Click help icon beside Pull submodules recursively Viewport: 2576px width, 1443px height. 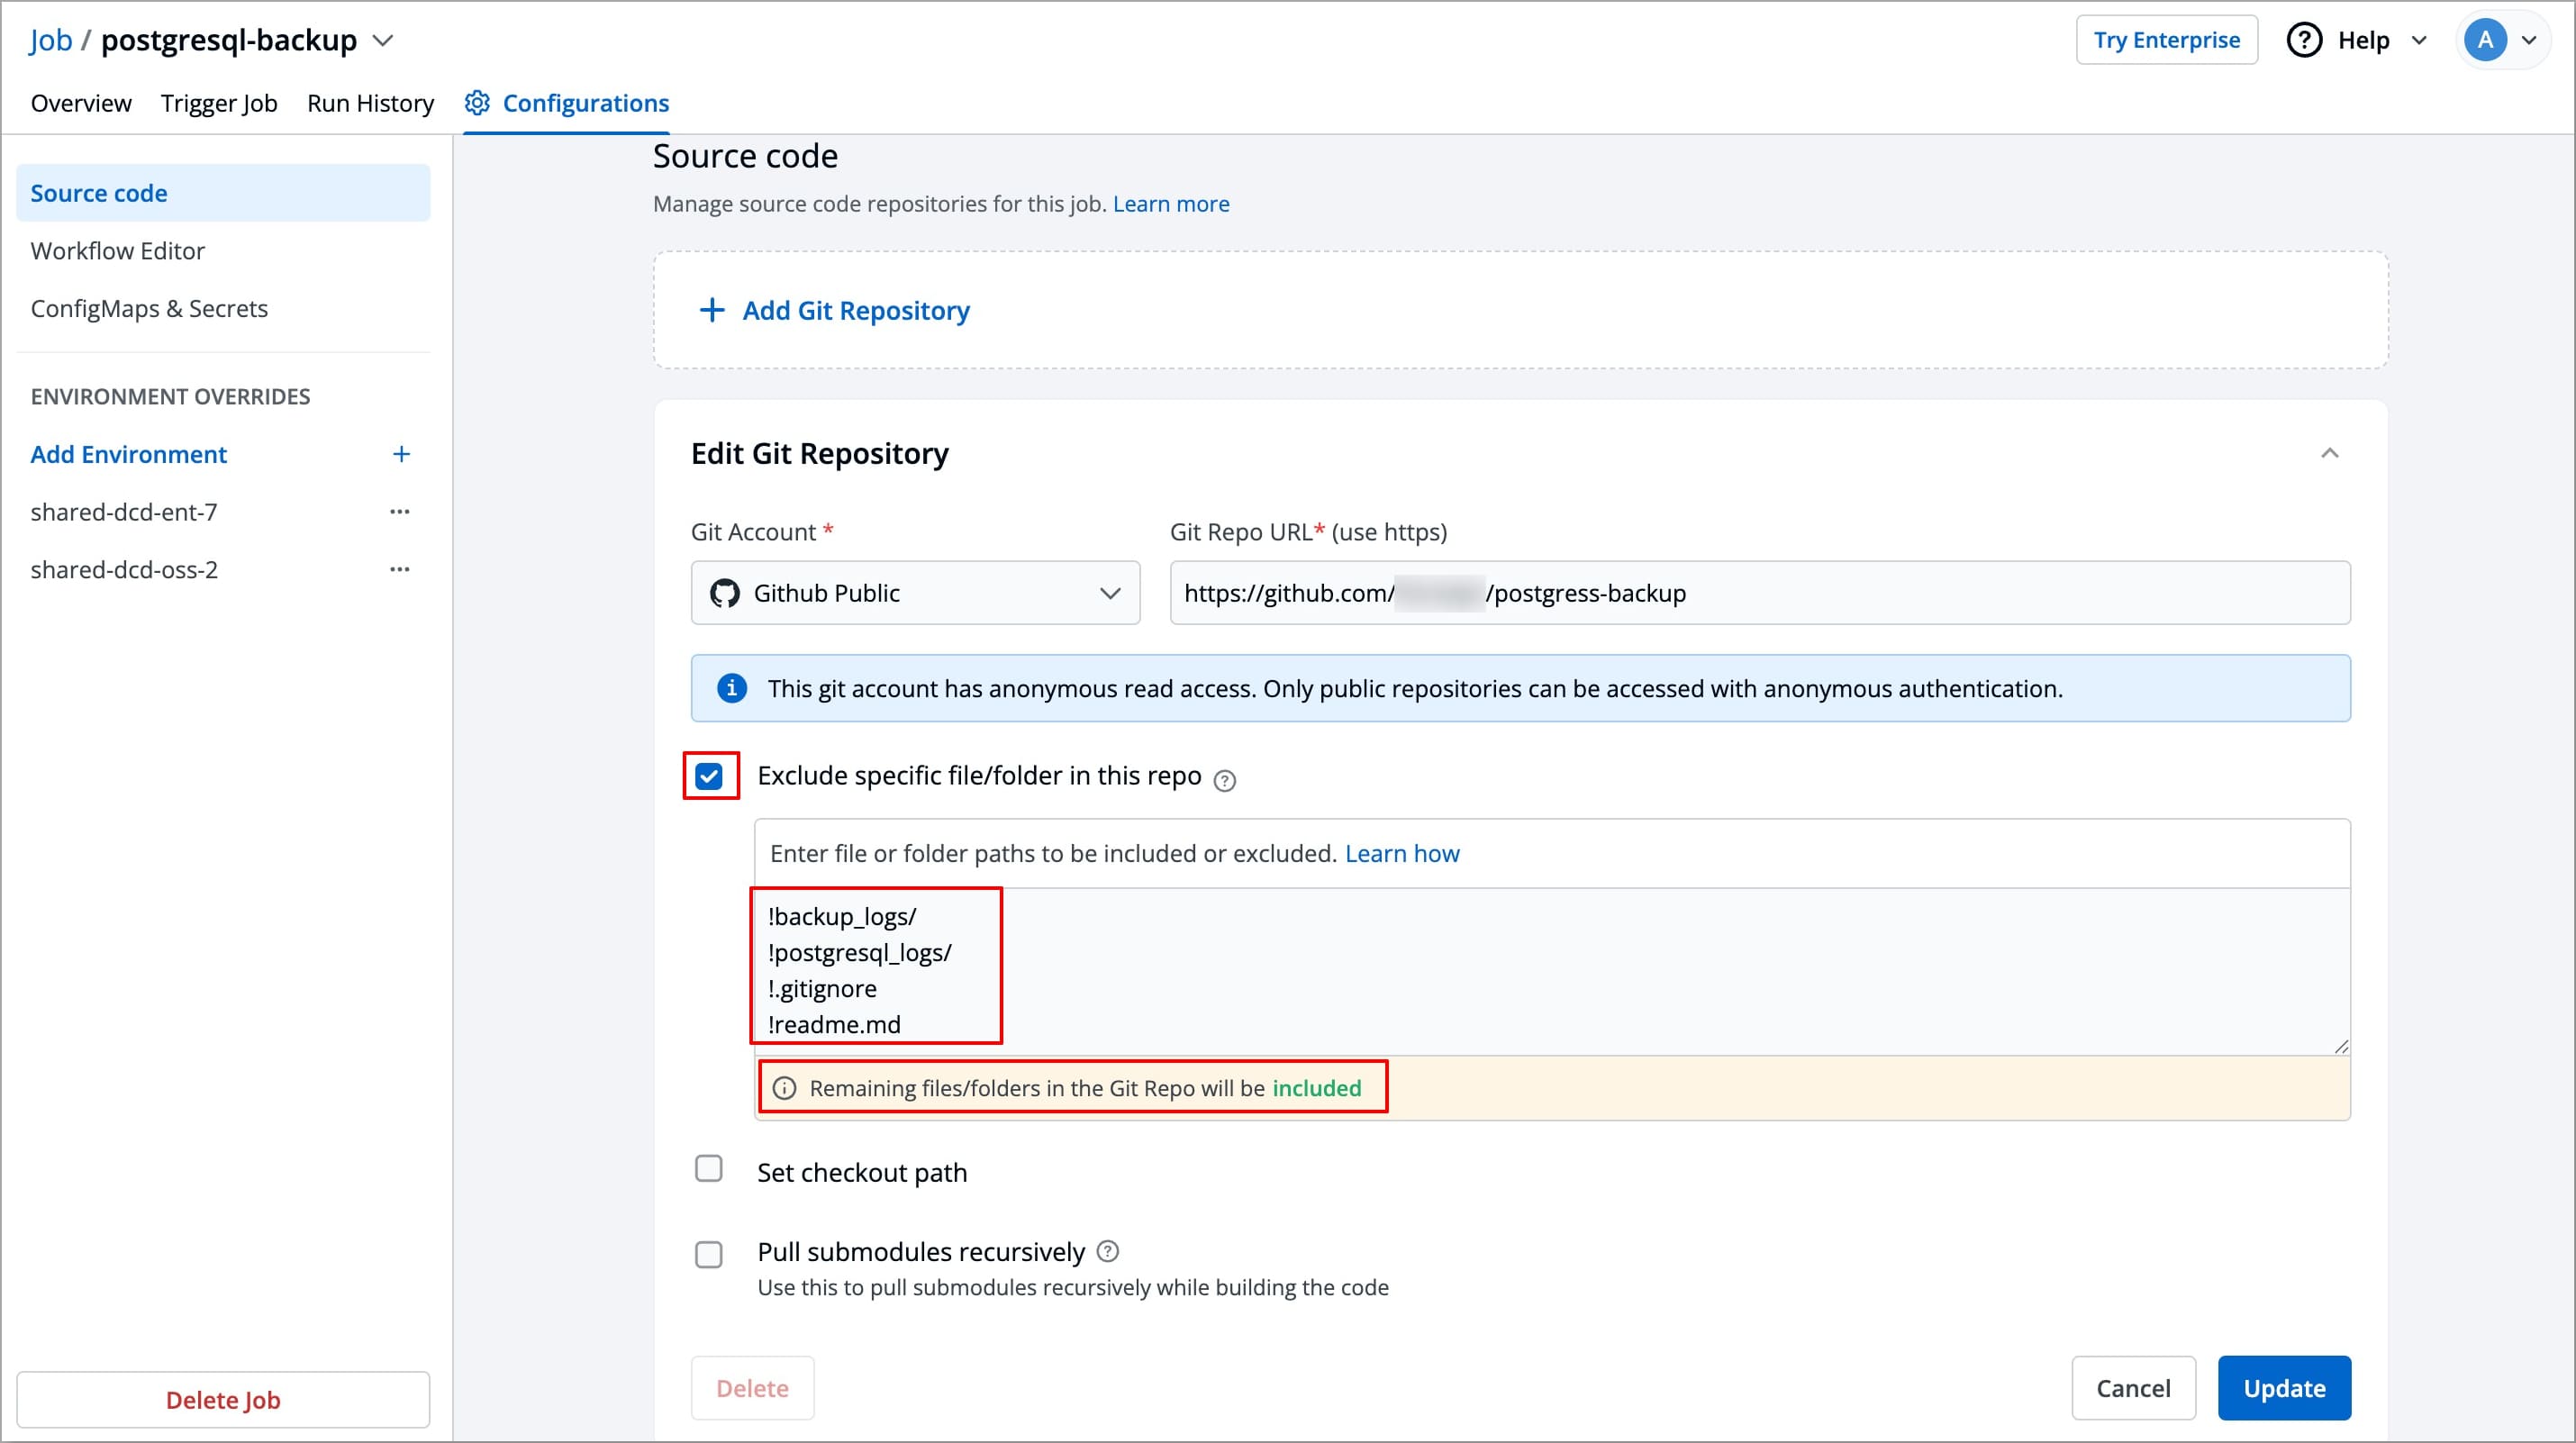click(1108, 1251)
